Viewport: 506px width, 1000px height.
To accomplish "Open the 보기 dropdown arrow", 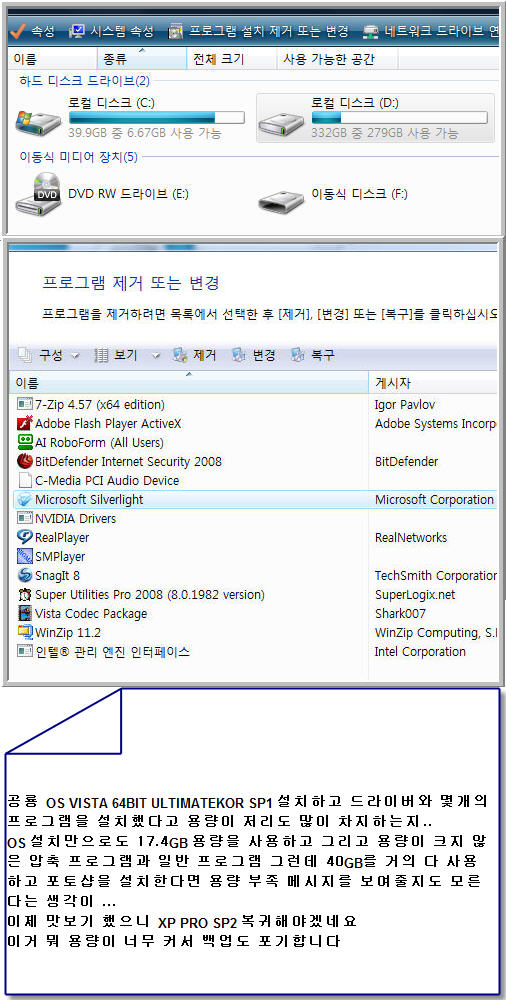I will click(x=156, y=356).
